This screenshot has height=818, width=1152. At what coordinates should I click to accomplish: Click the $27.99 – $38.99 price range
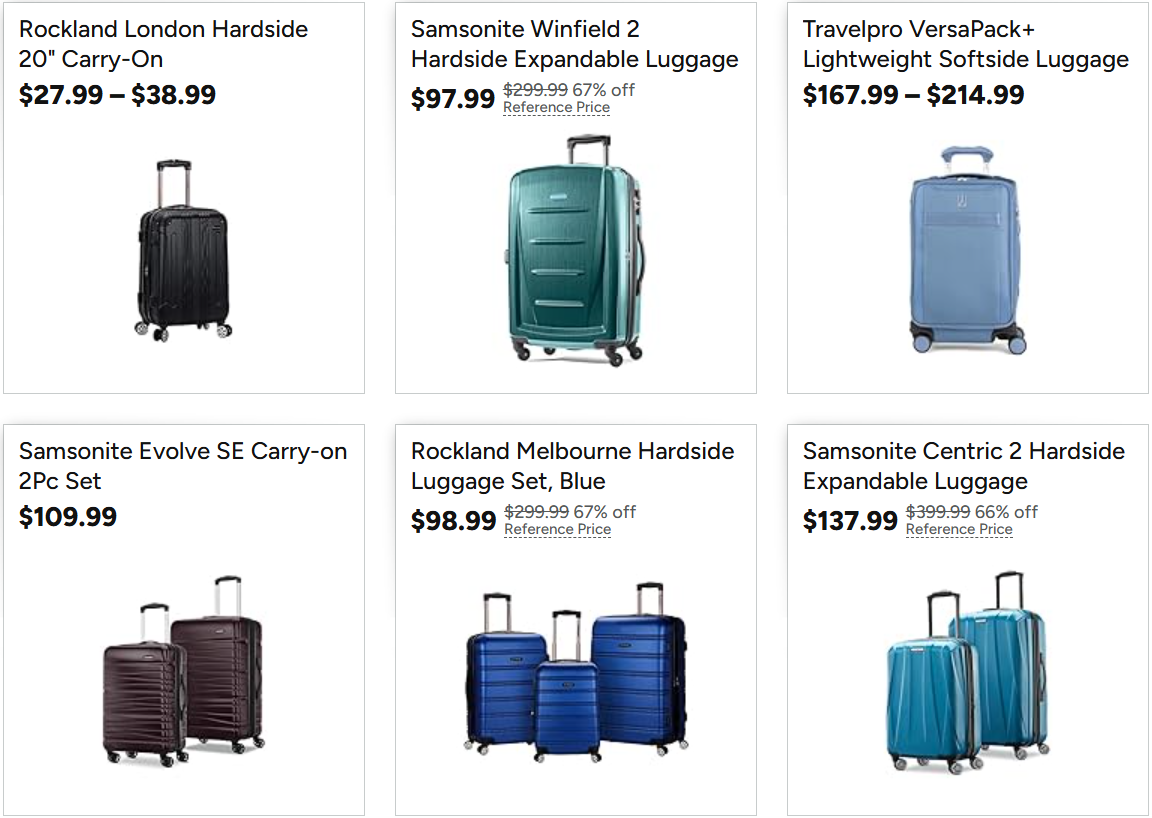117,95
